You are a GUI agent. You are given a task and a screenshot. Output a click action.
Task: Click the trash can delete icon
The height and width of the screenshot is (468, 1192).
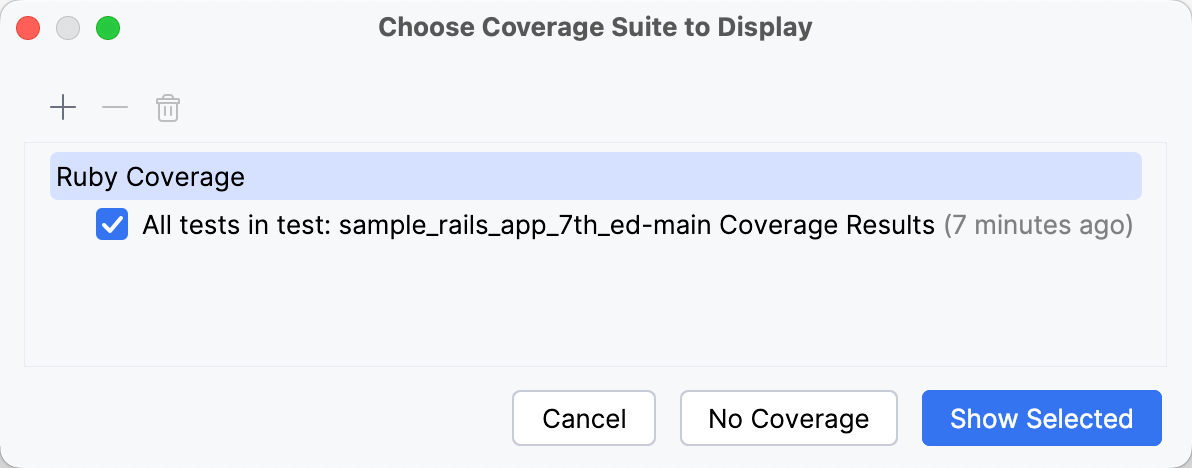167,108
